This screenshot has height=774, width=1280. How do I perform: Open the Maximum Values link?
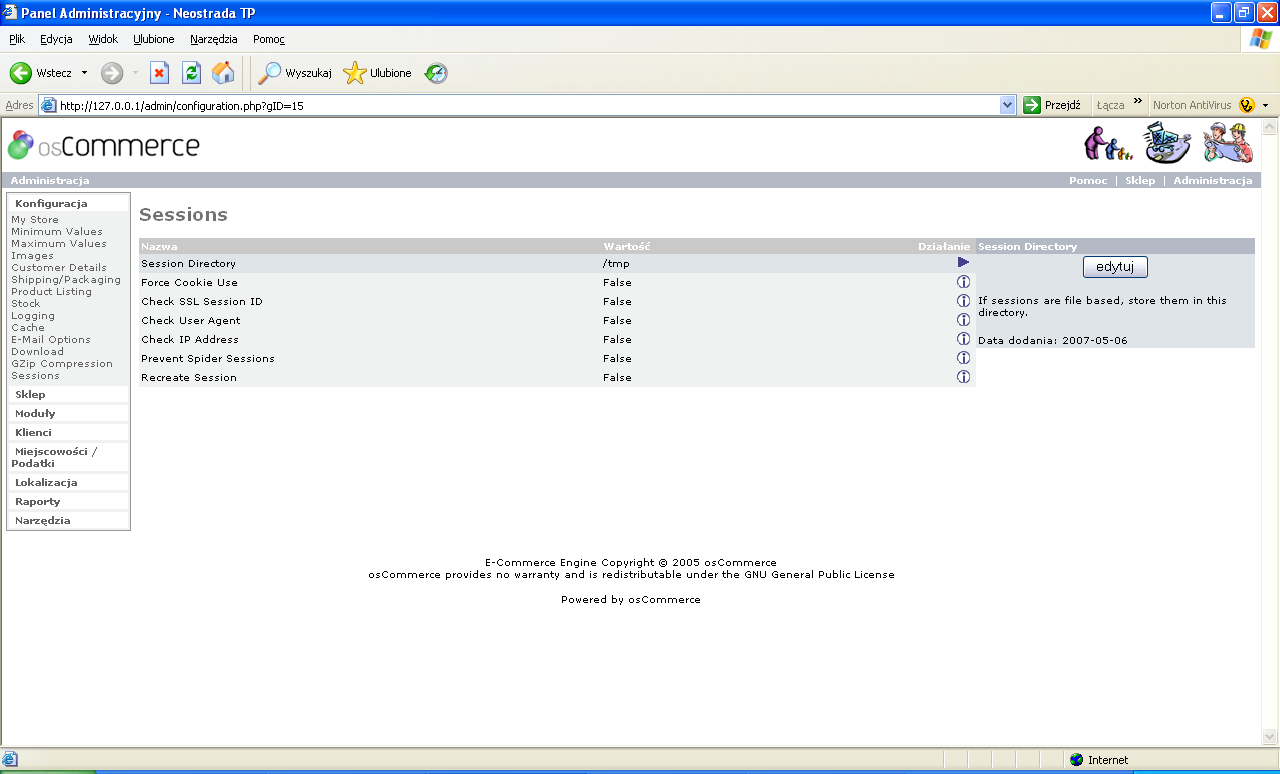(x=59, y=244)
